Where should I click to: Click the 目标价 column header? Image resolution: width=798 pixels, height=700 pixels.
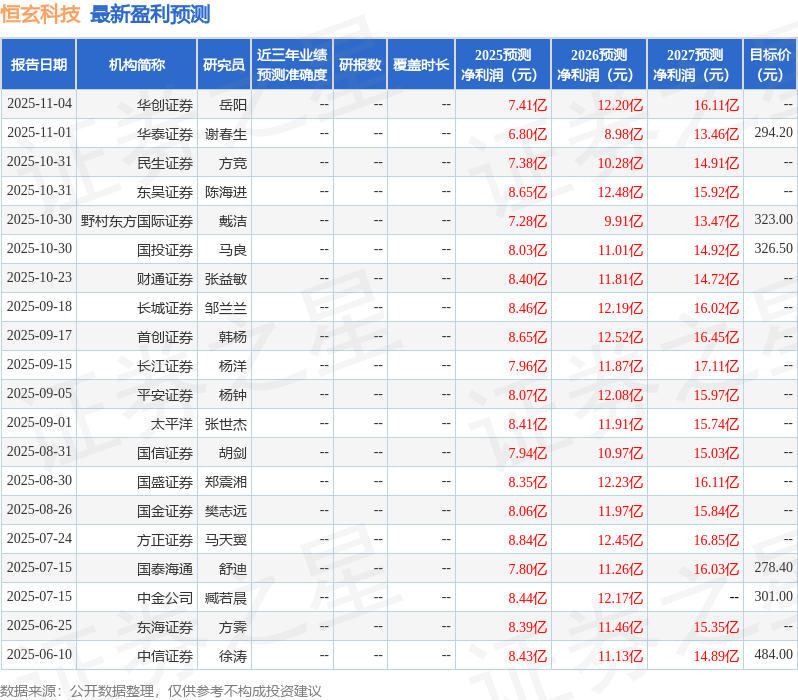(770, 65)
